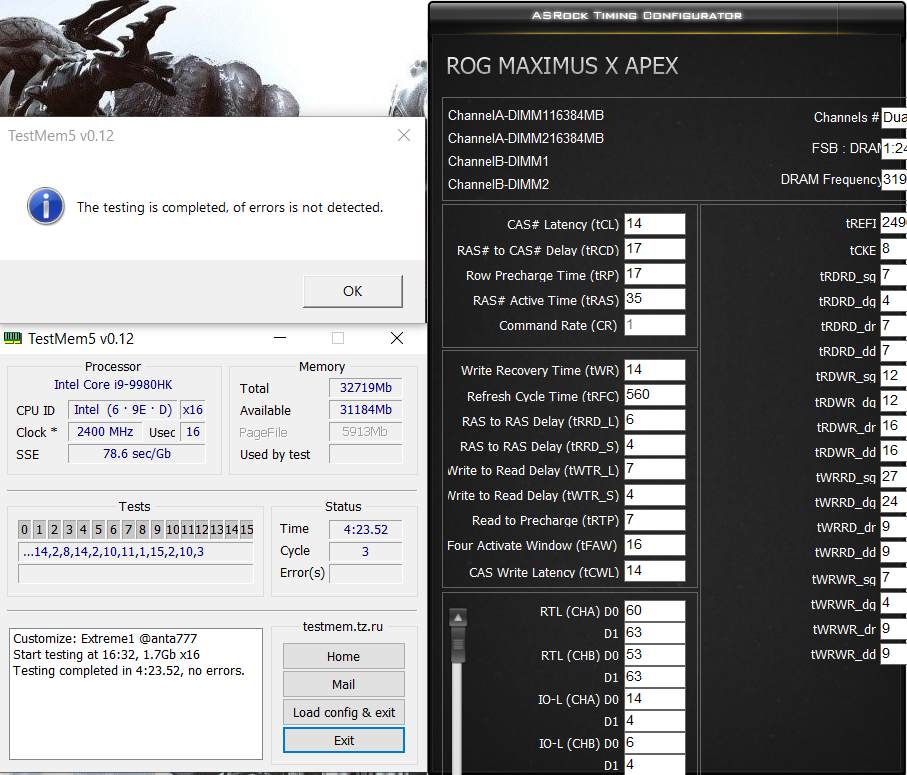The width and height of the screenshot is (907, 775).
Task: Click the ROG MAXIMUS X APEX heading
Action: click(562, 66)
